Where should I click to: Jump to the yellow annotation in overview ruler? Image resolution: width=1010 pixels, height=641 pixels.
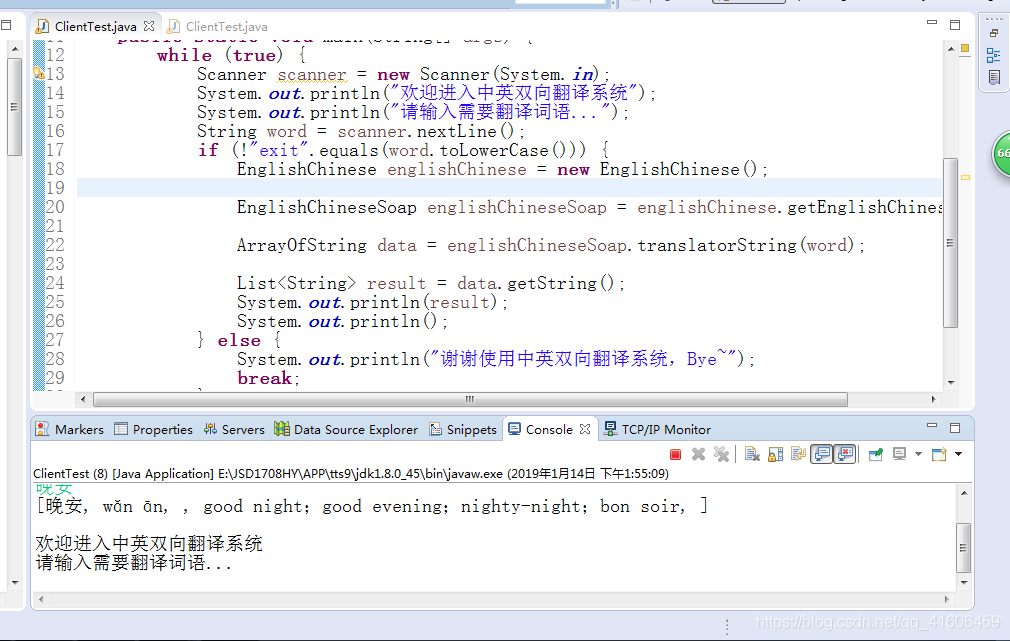[x=965, y=177]
